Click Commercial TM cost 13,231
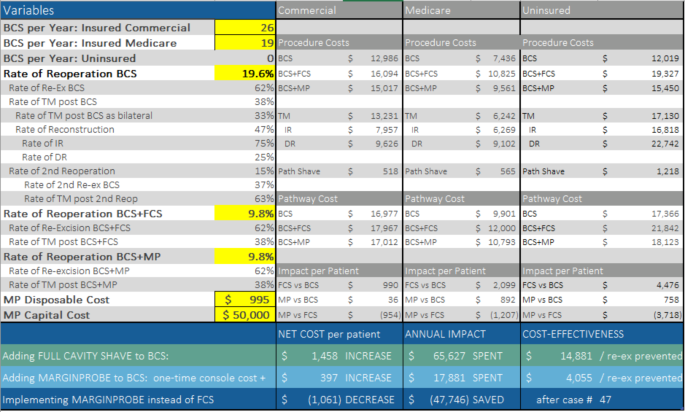Viewport: 685px width, 412px height. coord(384,116)
